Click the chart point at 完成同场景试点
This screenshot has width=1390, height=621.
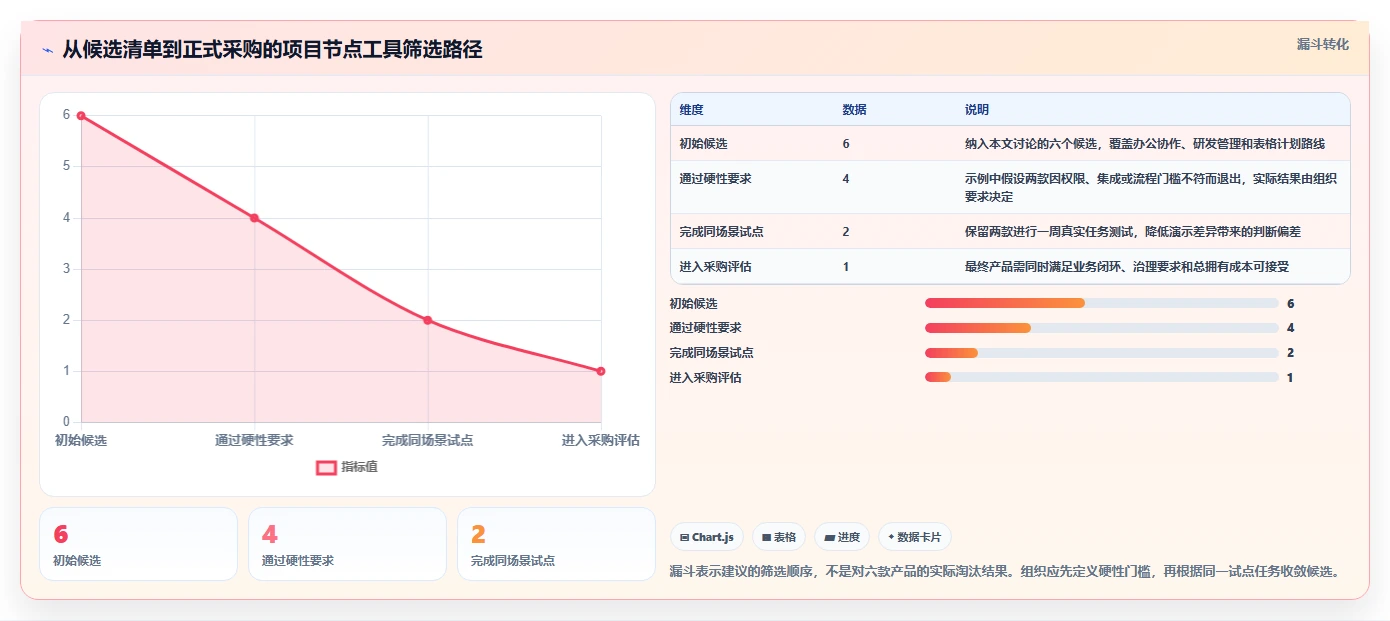pos(427,320)
